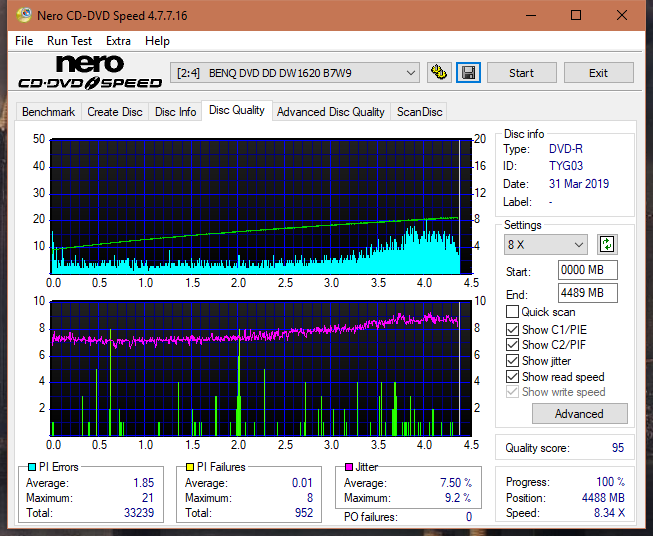653x536 pixels.
Task: Disable the Show jitter checkbox
Action: tap(513, 361)
